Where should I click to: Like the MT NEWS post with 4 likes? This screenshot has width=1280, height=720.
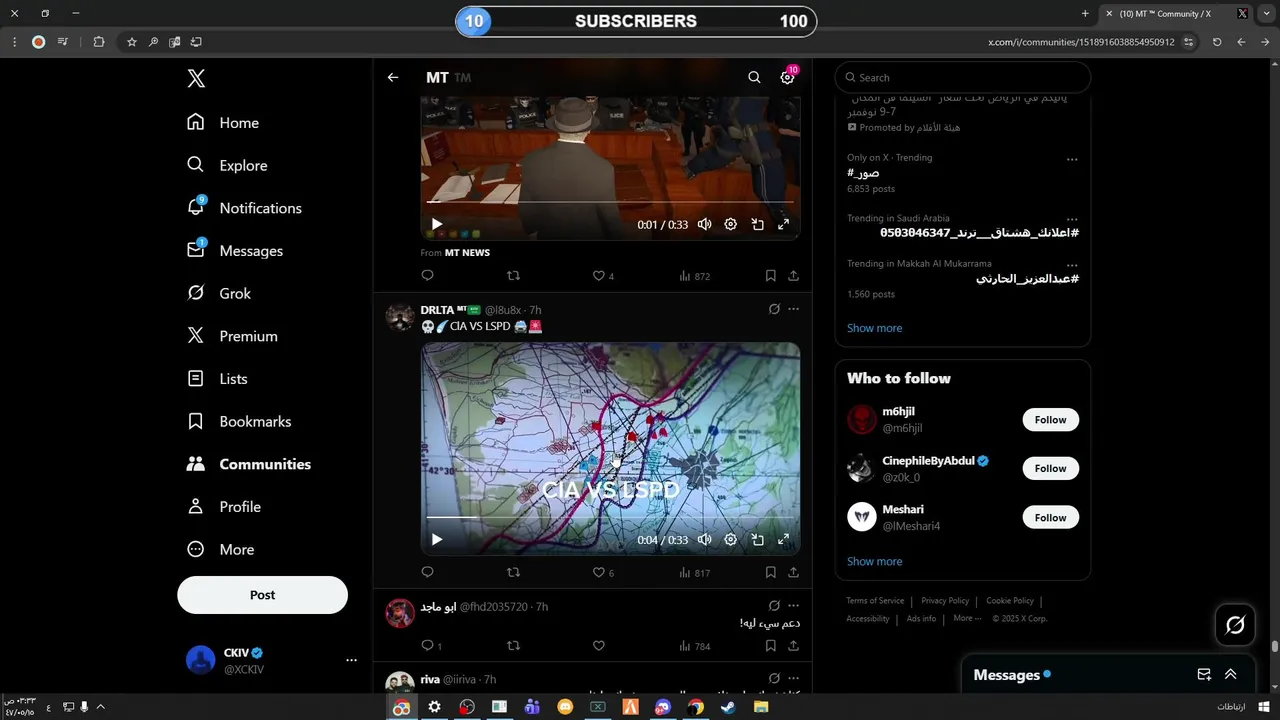(604, 276)
